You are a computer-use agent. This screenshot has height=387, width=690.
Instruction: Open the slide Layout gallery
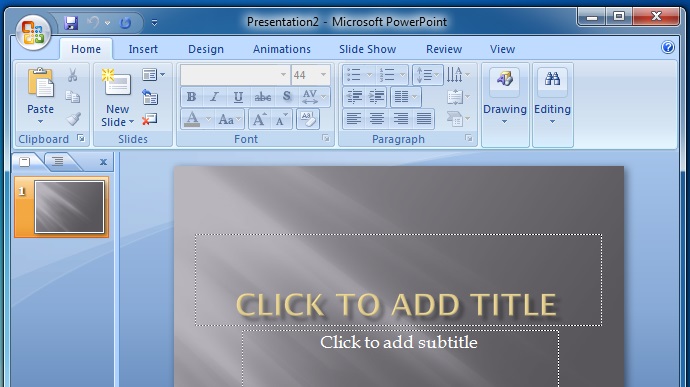pos(153,75)
